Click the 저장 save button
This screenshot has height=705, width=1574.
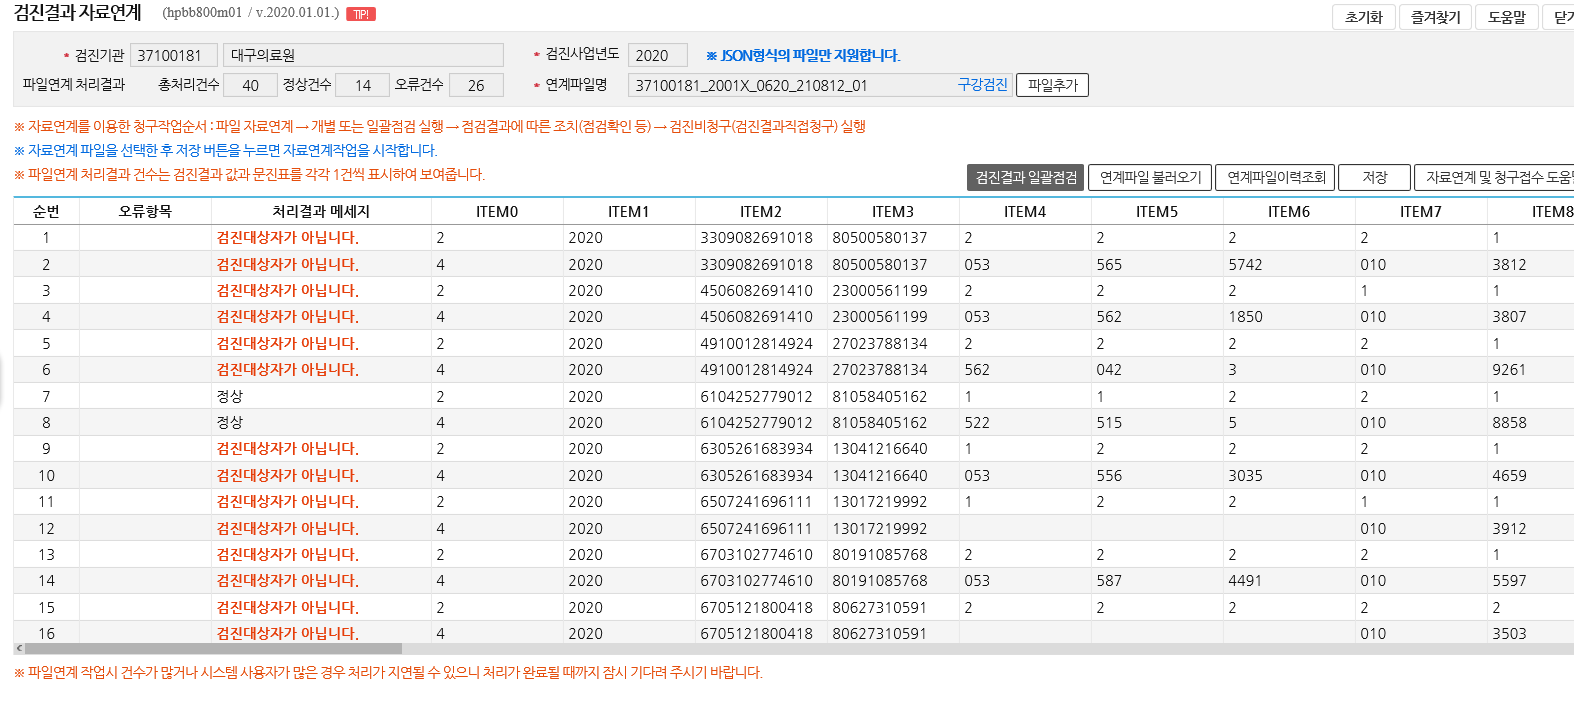1374,177
